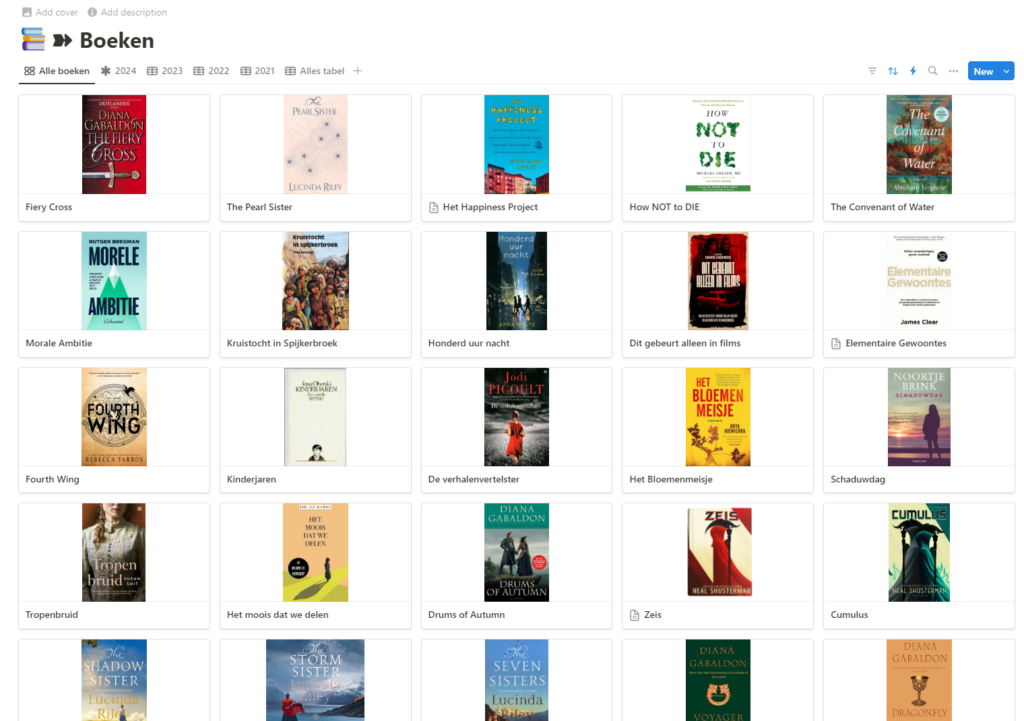This screenshot has width=1024, height=721.
Task: Click Morale Ambitie title text
Action: (x=59, y=344)
